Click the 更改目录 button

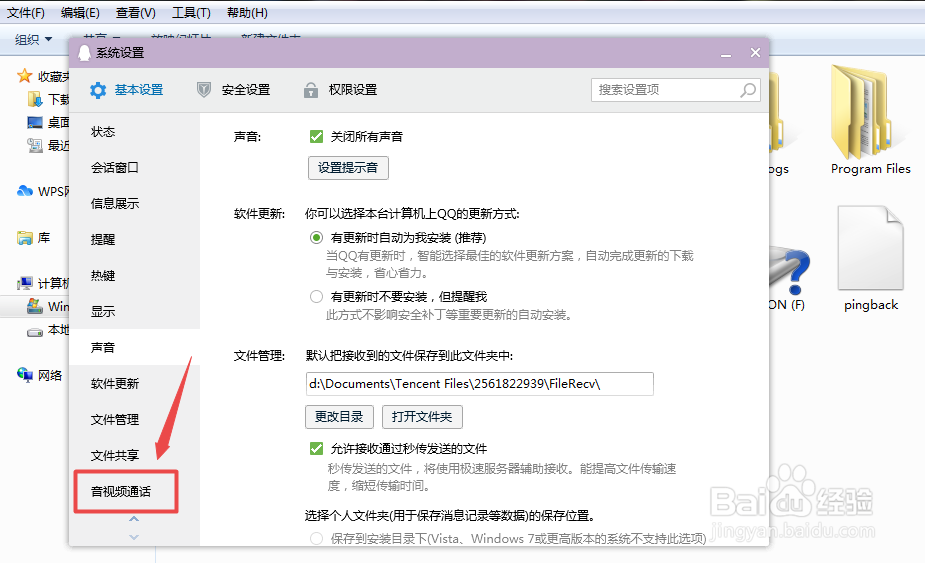(339, 417)
